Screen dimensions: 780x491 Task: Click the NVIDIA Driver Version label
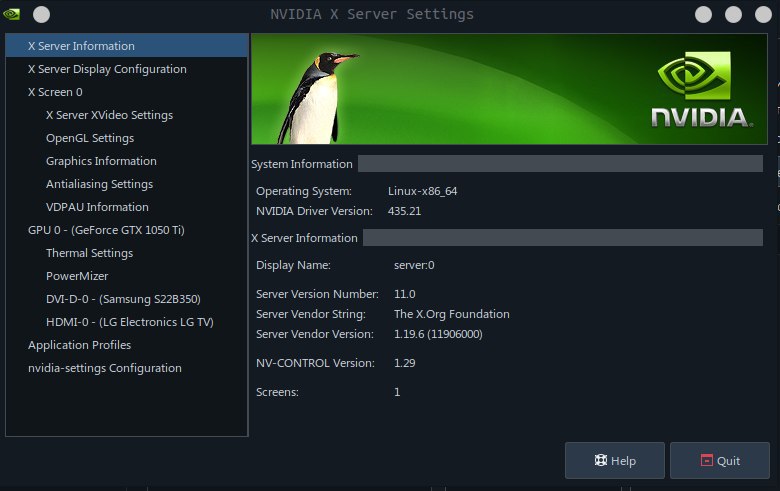(314, 211)
